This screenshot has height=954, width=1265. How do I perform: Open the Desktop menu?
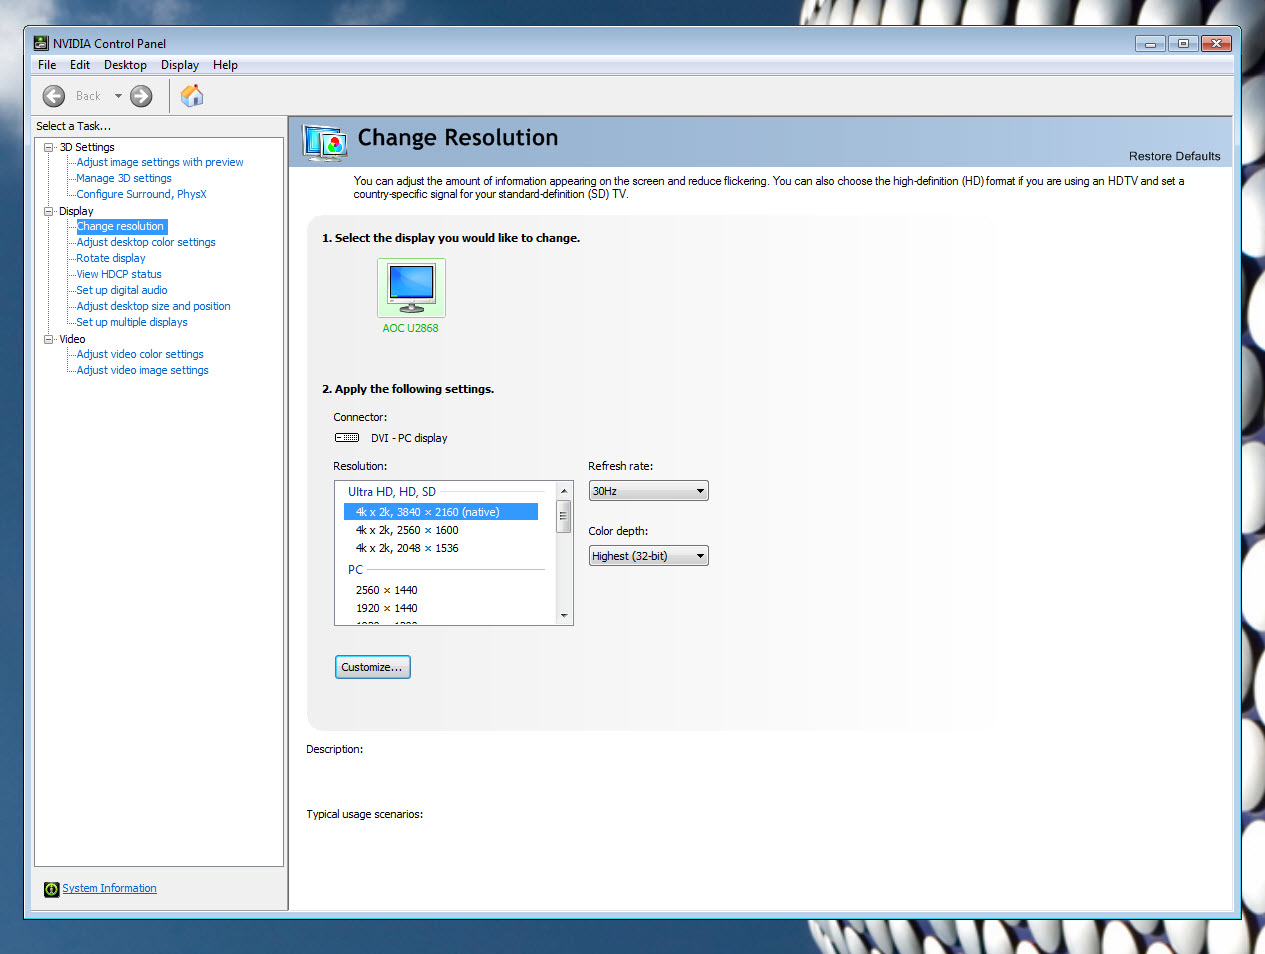pyautogui.click(x=125, y=65)
